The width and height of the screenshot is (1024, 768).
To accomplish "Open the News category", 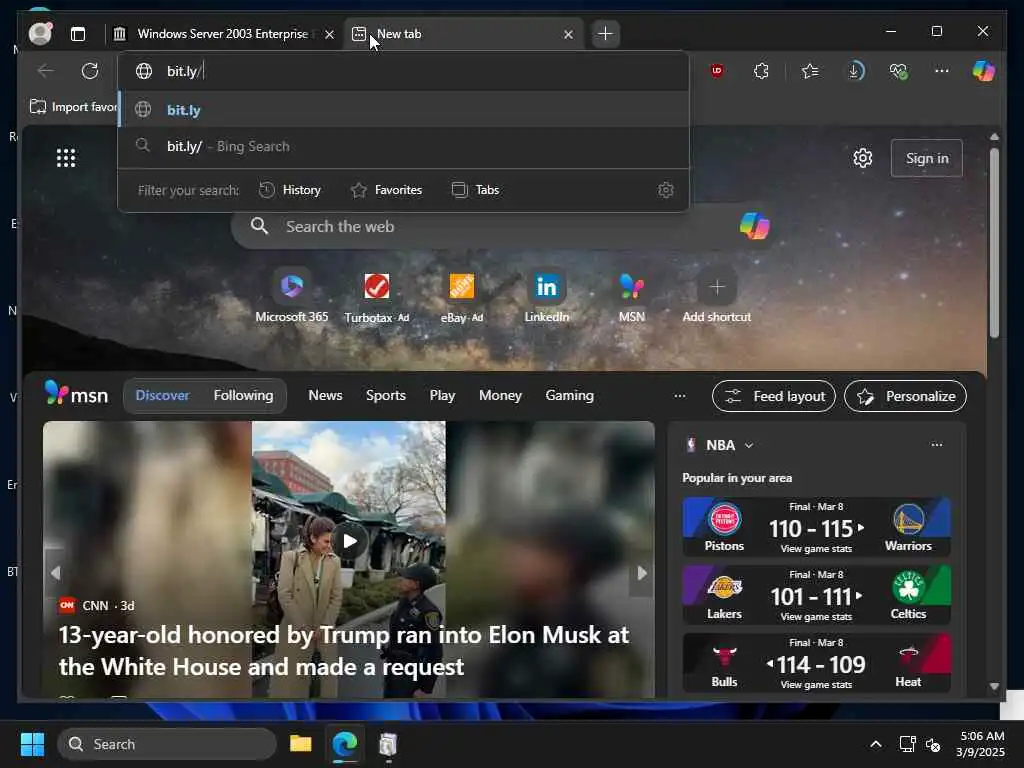I will (325, 395).
